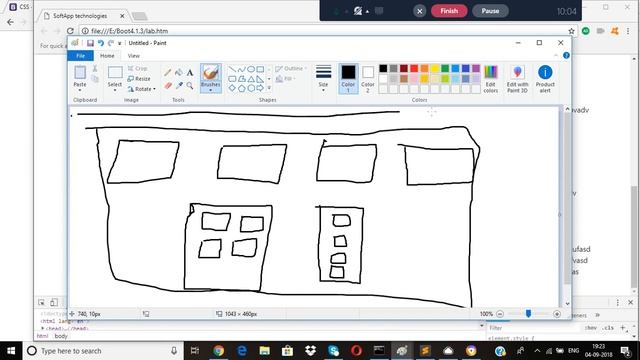Click the Copy icon in Clipboard group

tap(95, 79)
